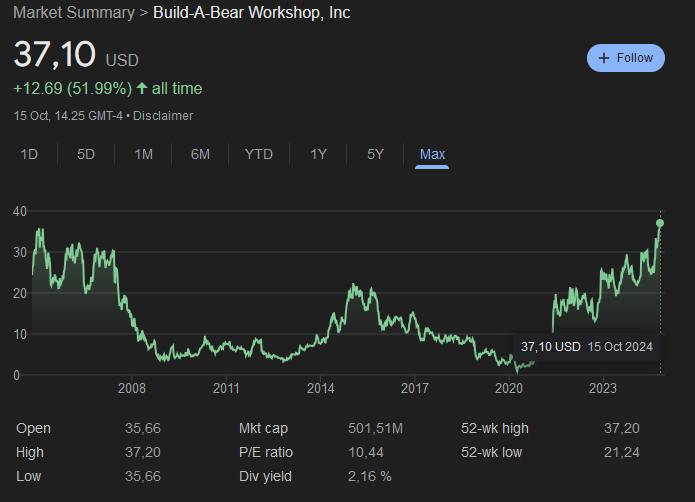Click the large 37,10 price value

click(x=55, y=54)
